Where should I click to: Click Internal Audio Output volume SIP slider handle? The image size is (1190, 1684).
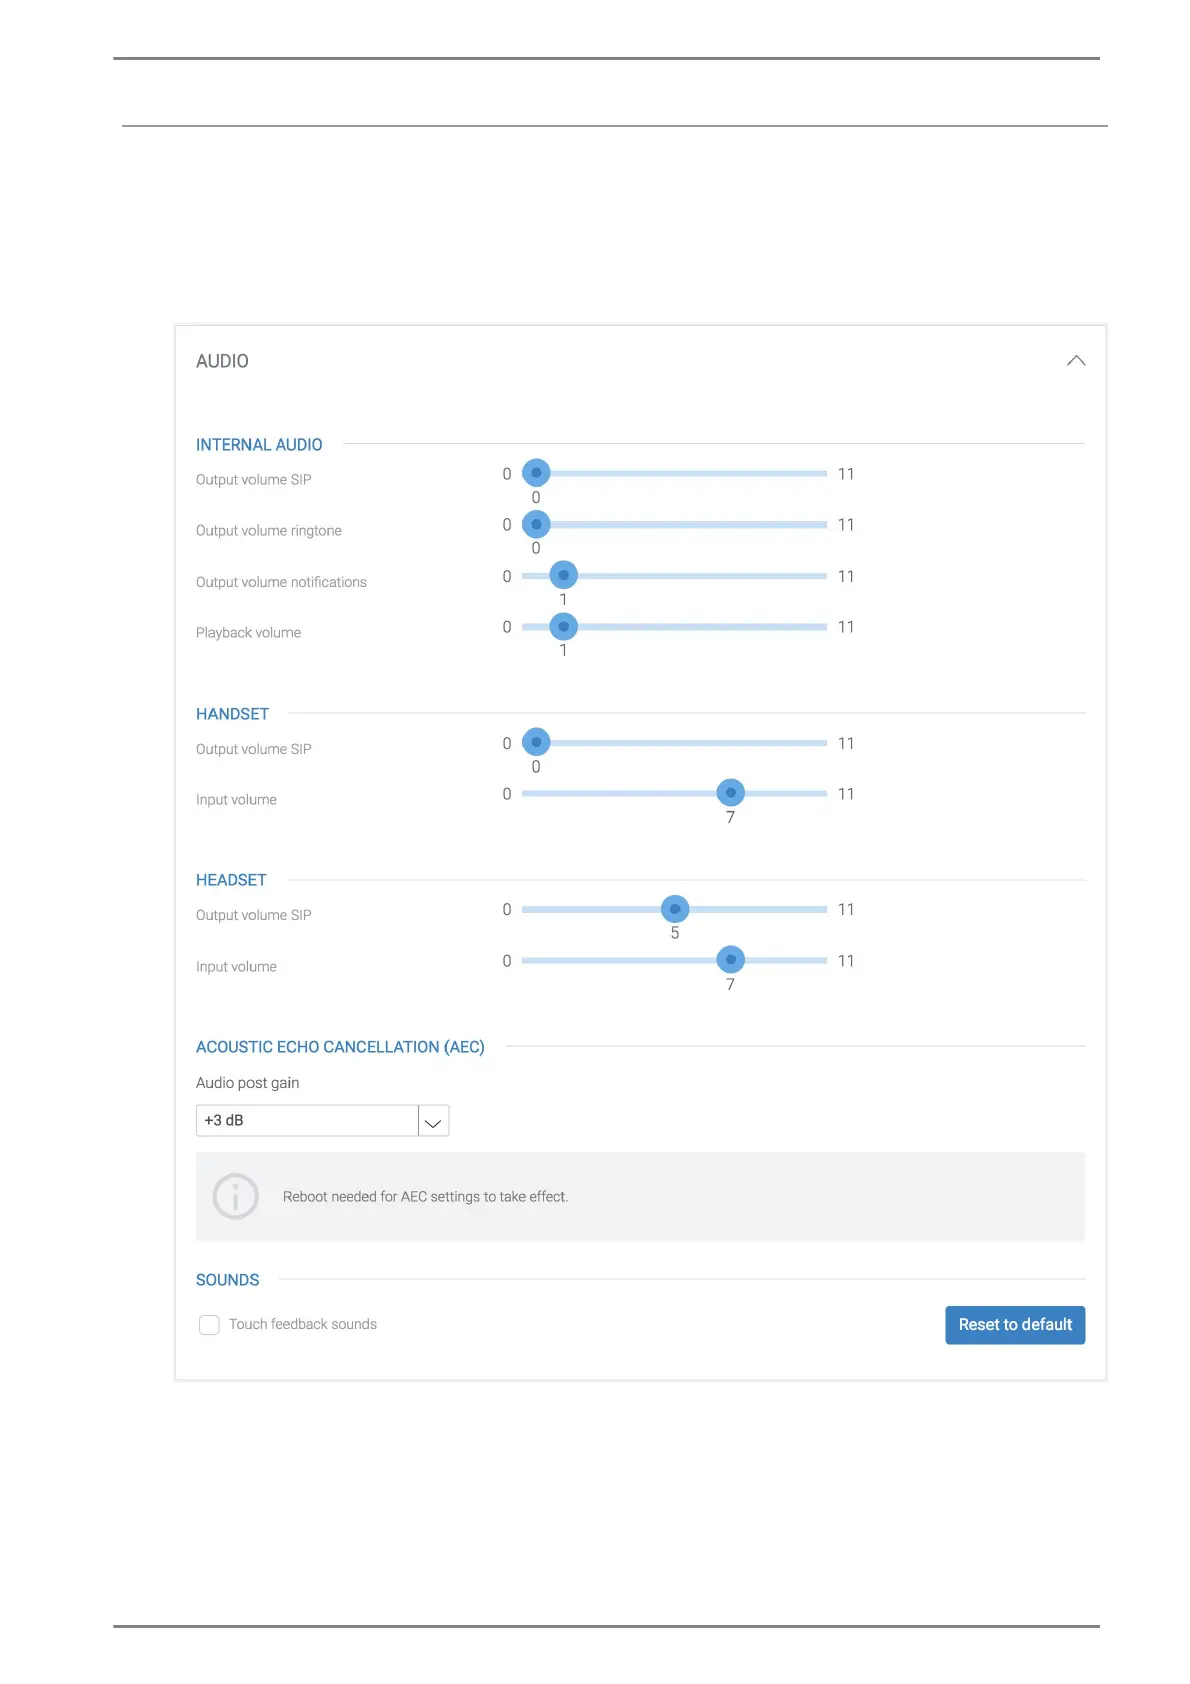pyautogui.click(x=536, y=473)
